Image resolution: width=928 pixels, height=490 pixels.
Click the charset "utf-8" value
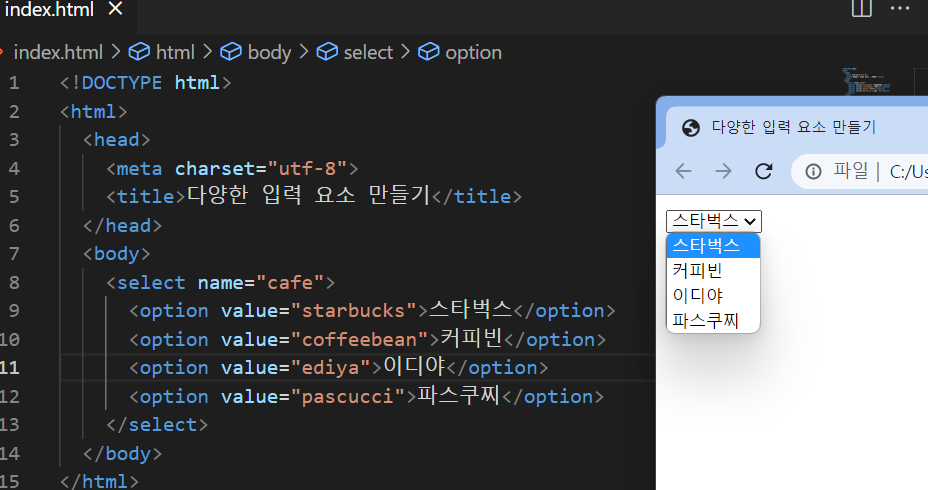[x=308, y=169]
